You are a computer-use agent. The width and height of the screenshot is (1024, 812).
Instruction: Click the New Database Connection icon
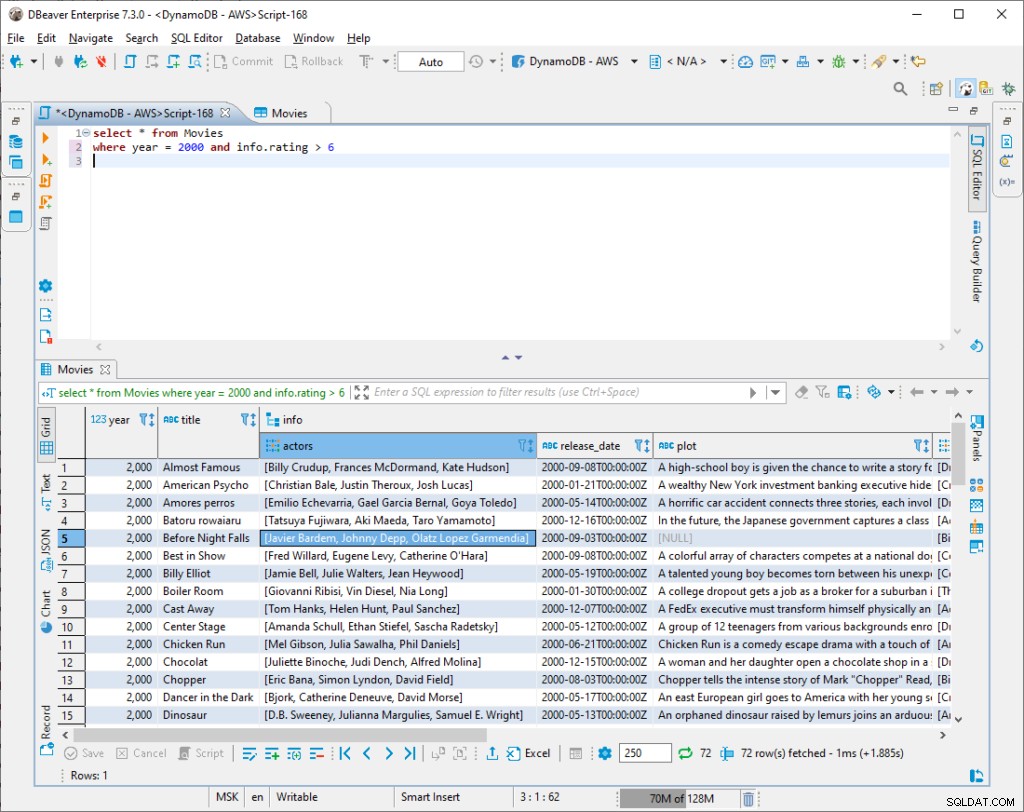point(16,61)
